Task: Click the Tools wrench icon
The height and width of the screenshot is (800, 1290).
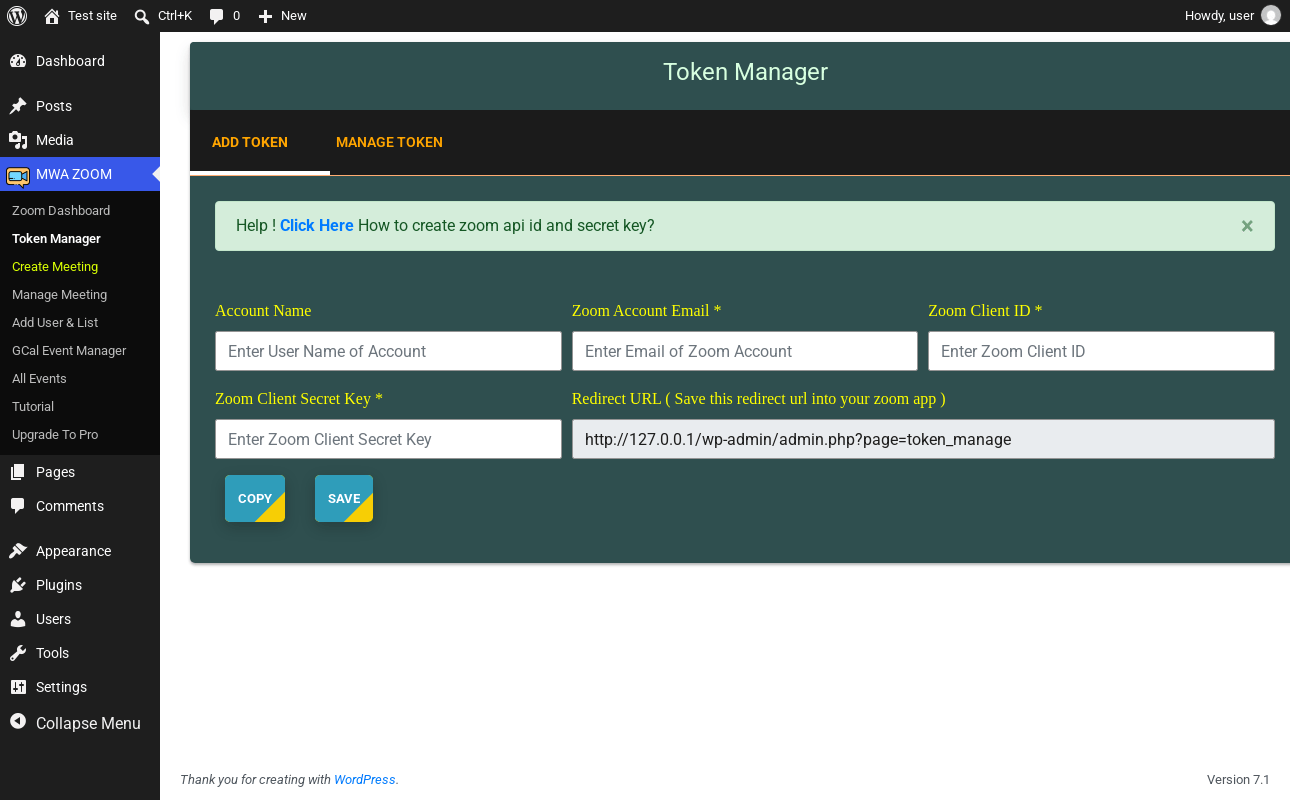Action: [18, 653]
